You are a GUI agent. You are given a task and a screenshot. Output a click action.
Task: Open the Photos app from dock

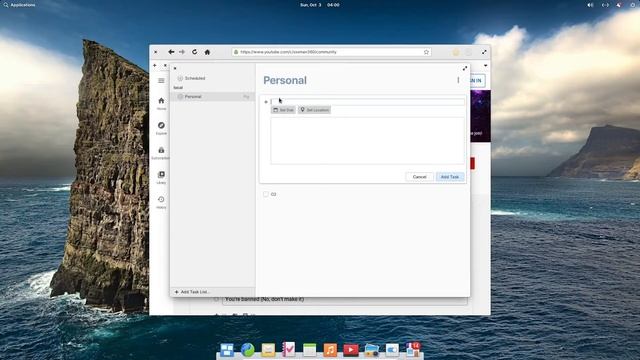(371, 350)
